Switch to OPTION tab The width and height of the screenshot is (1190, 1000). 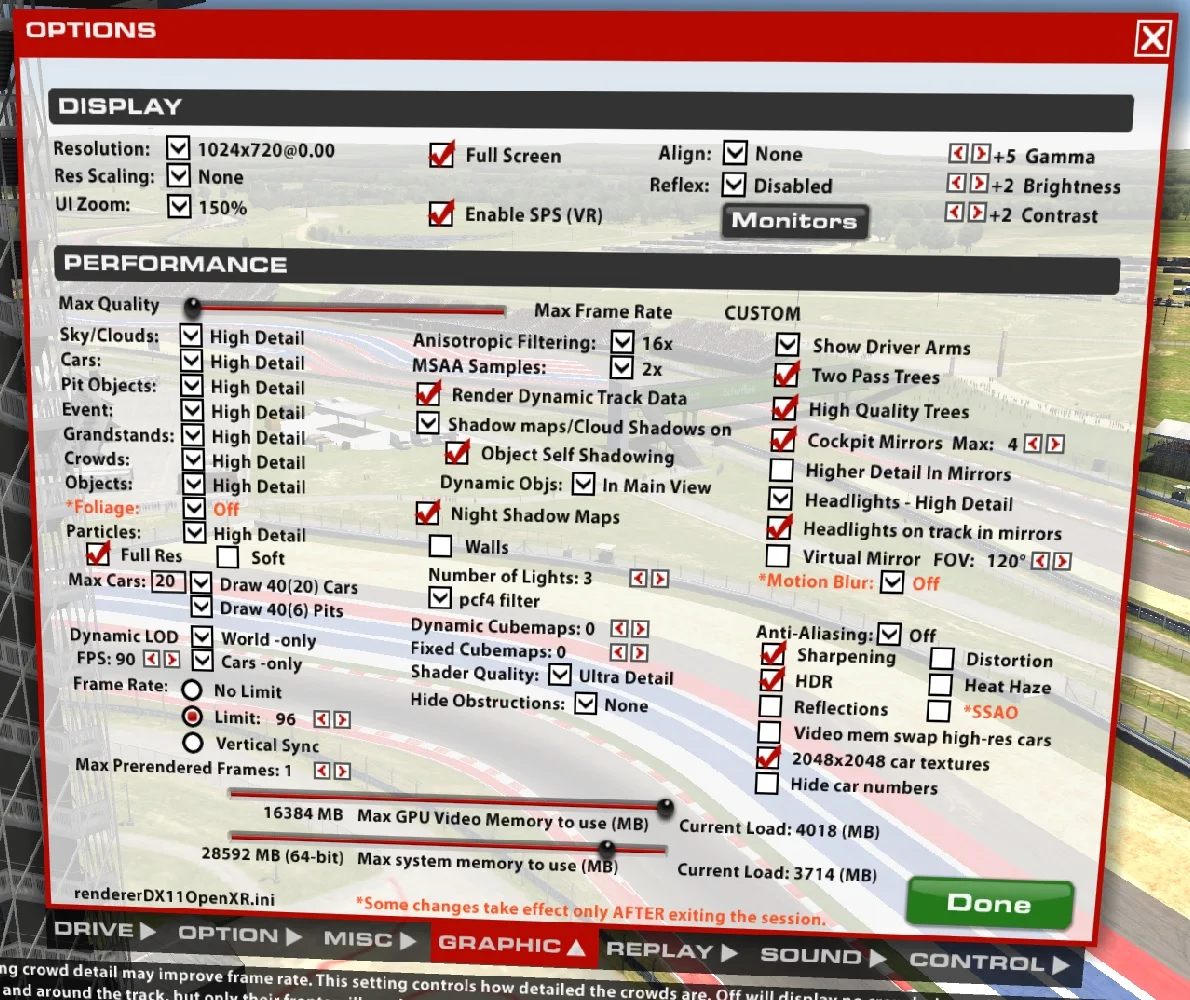240,936
